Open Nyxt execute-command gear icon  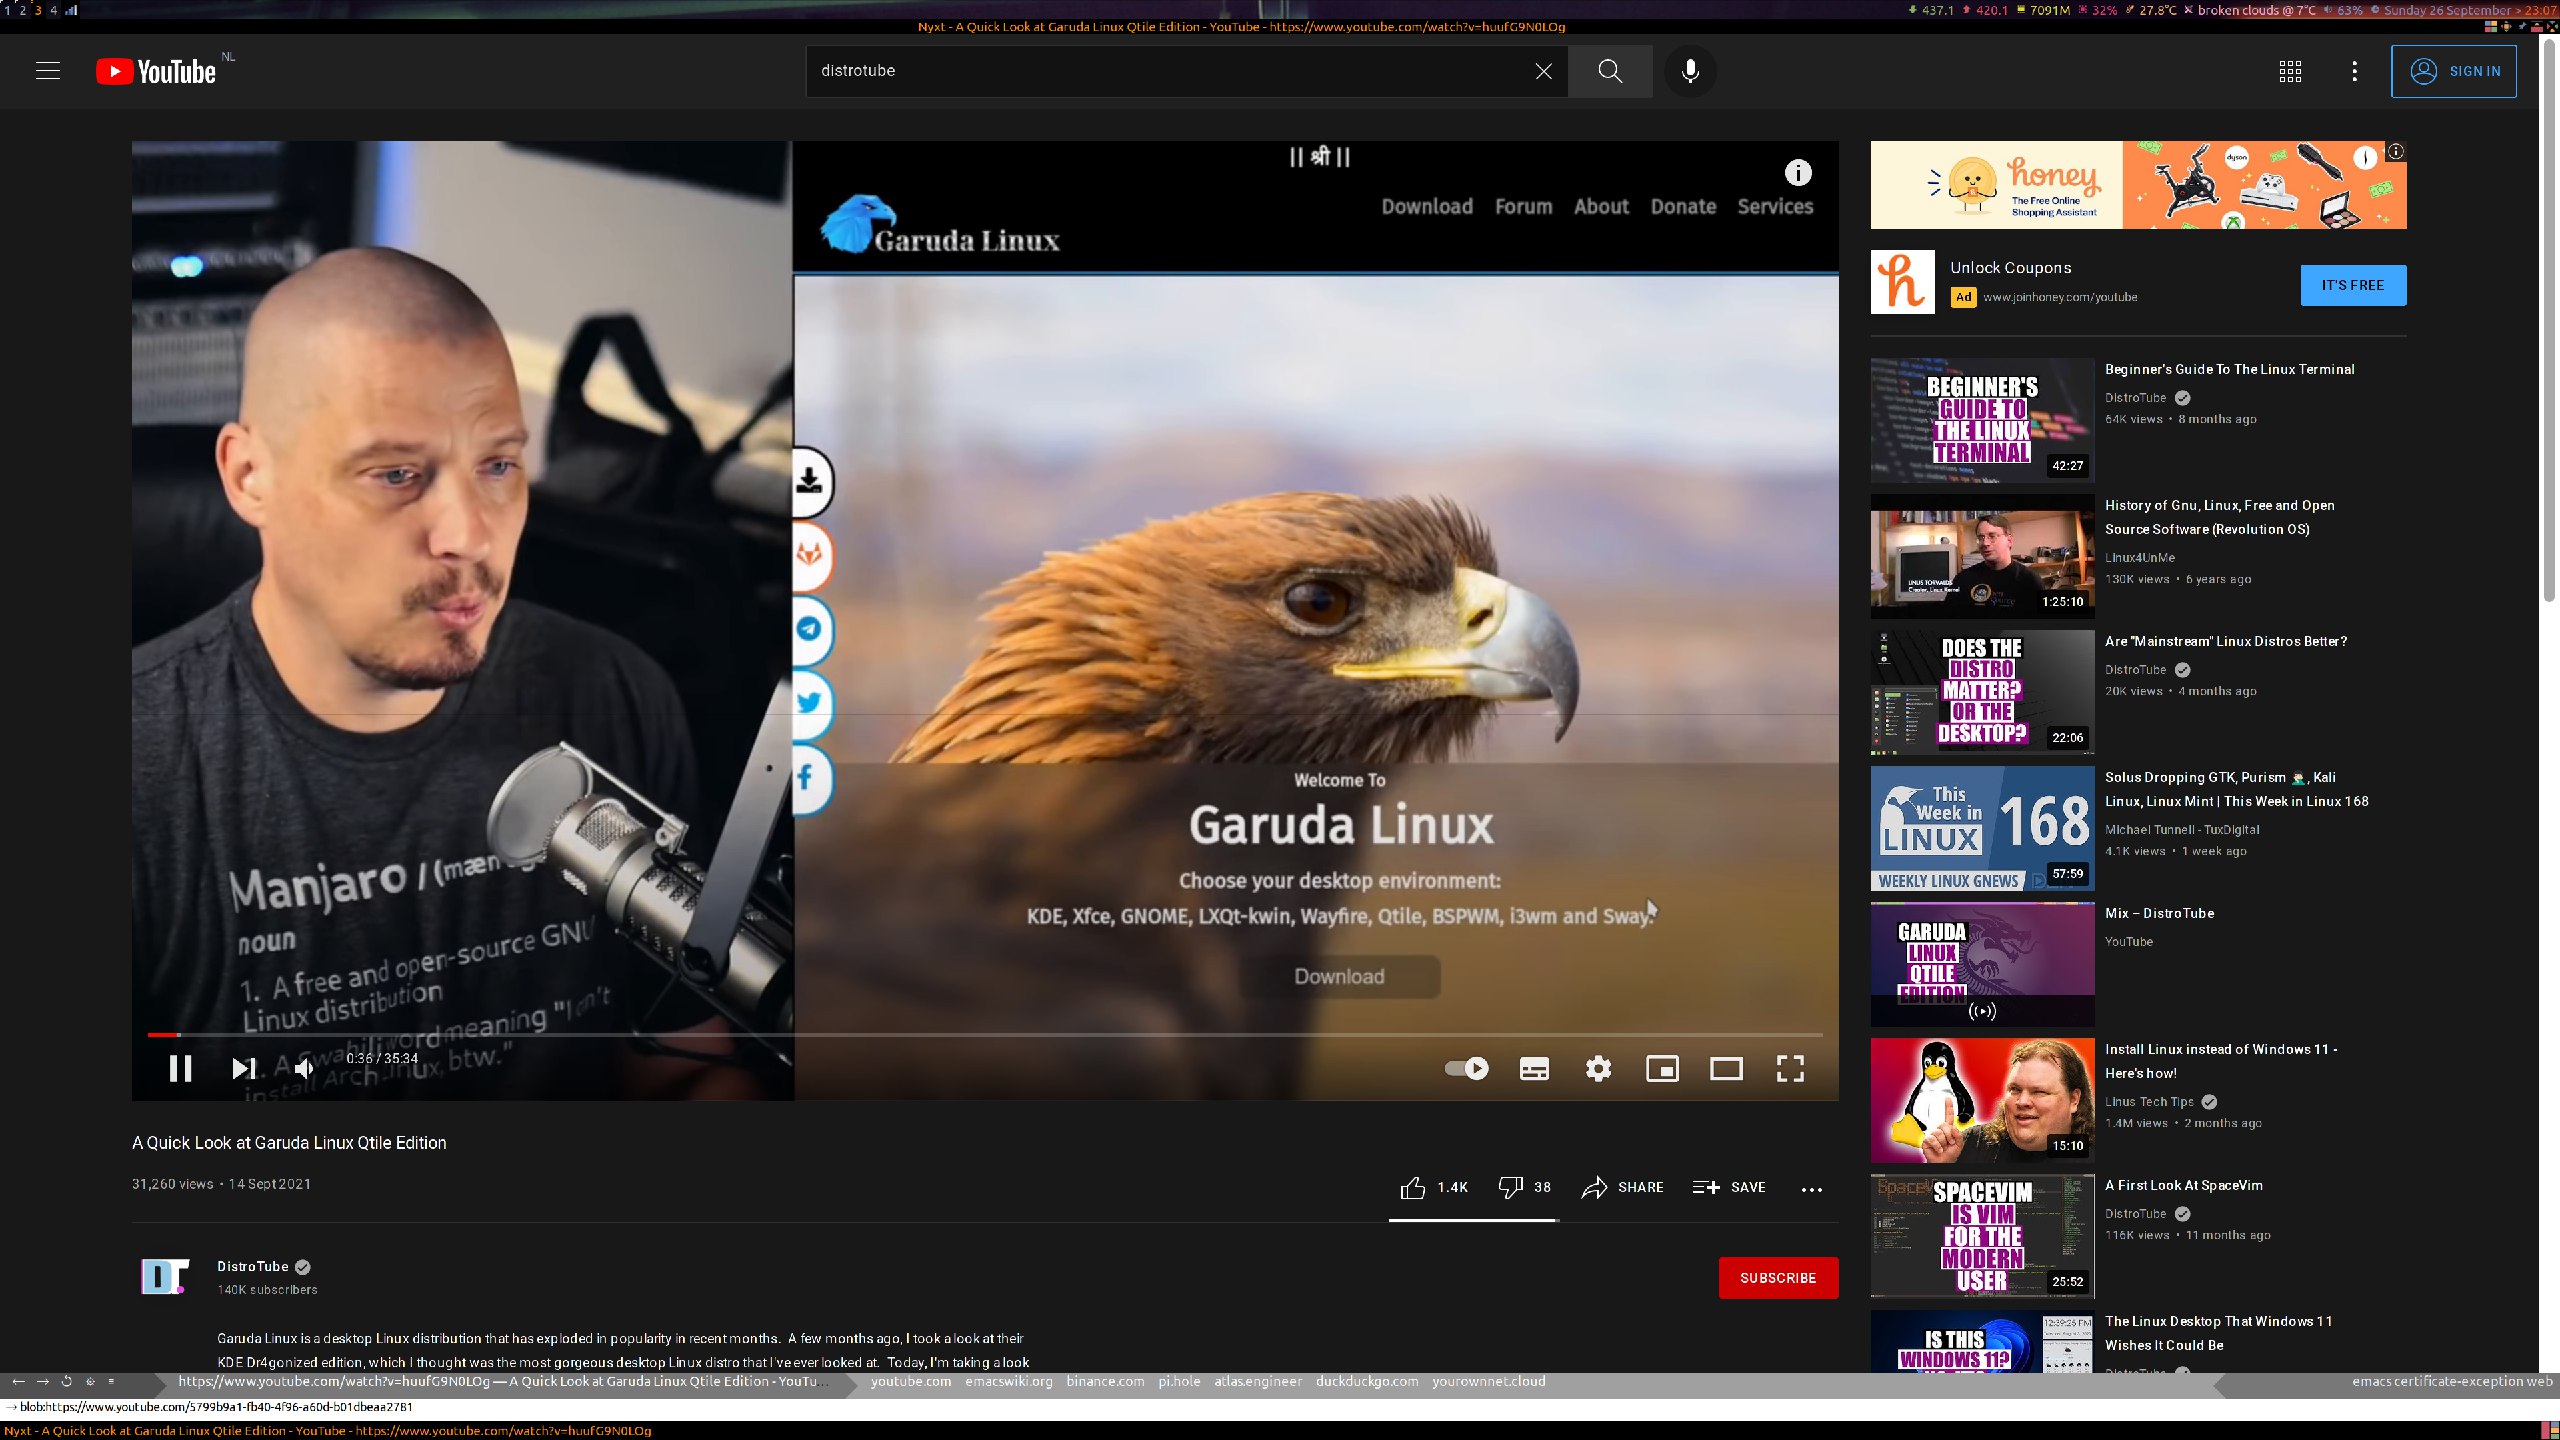pyautogui.click(x=90, y=1381)
